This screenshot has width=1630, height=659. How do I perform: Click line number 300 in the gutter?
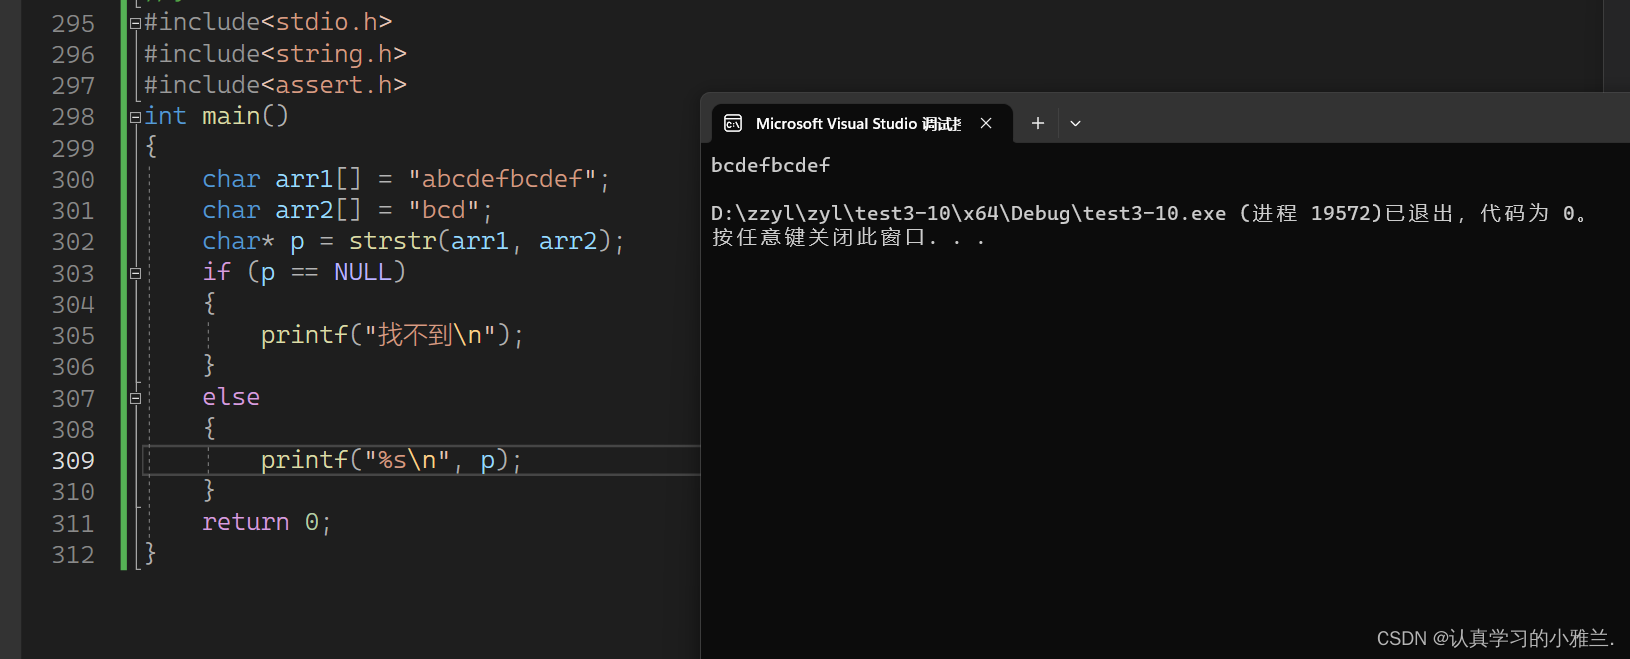pyautogui.click(x=73, y=180)
